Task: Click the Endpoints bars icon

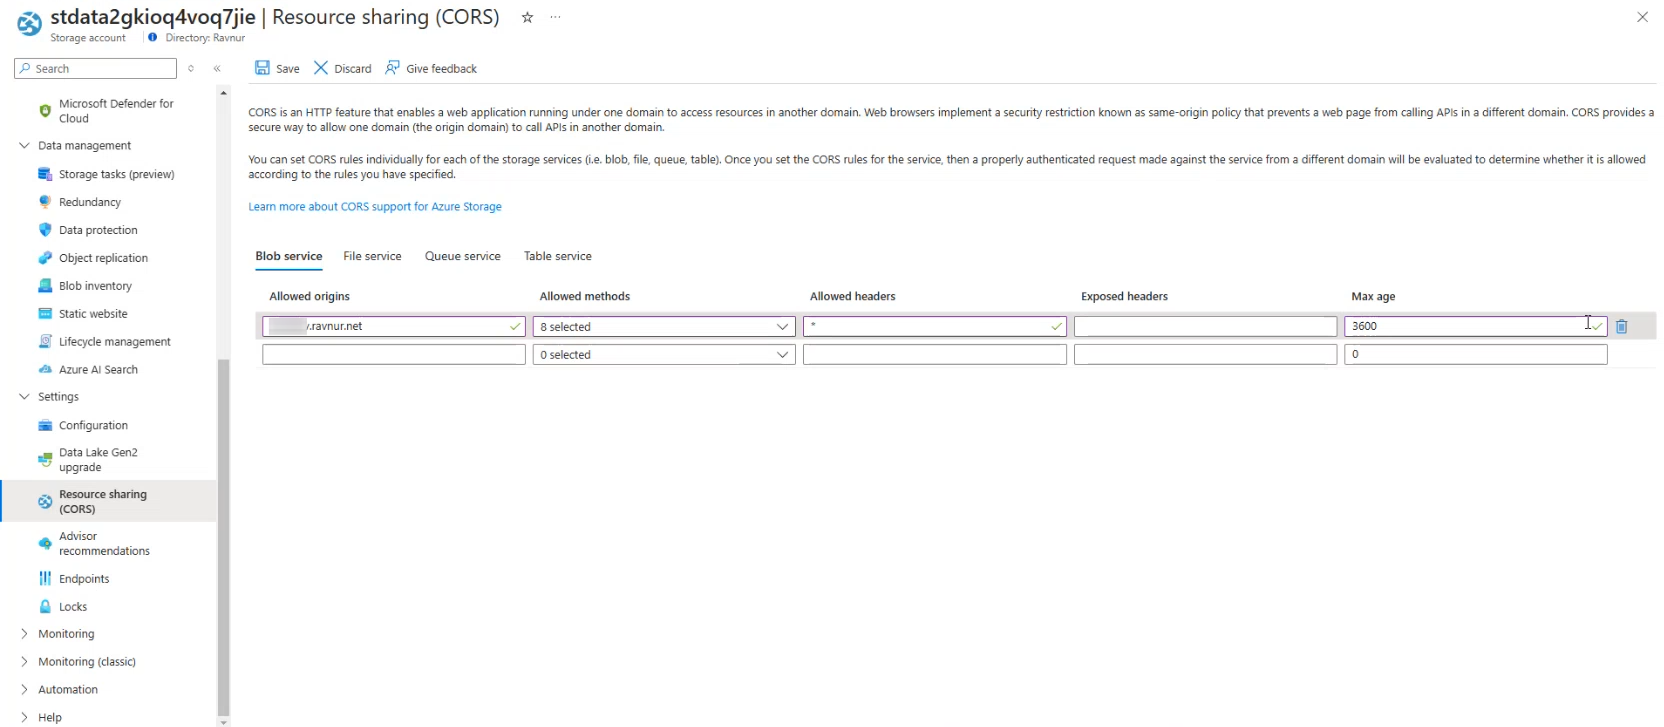Action: [x=45, y=579]
